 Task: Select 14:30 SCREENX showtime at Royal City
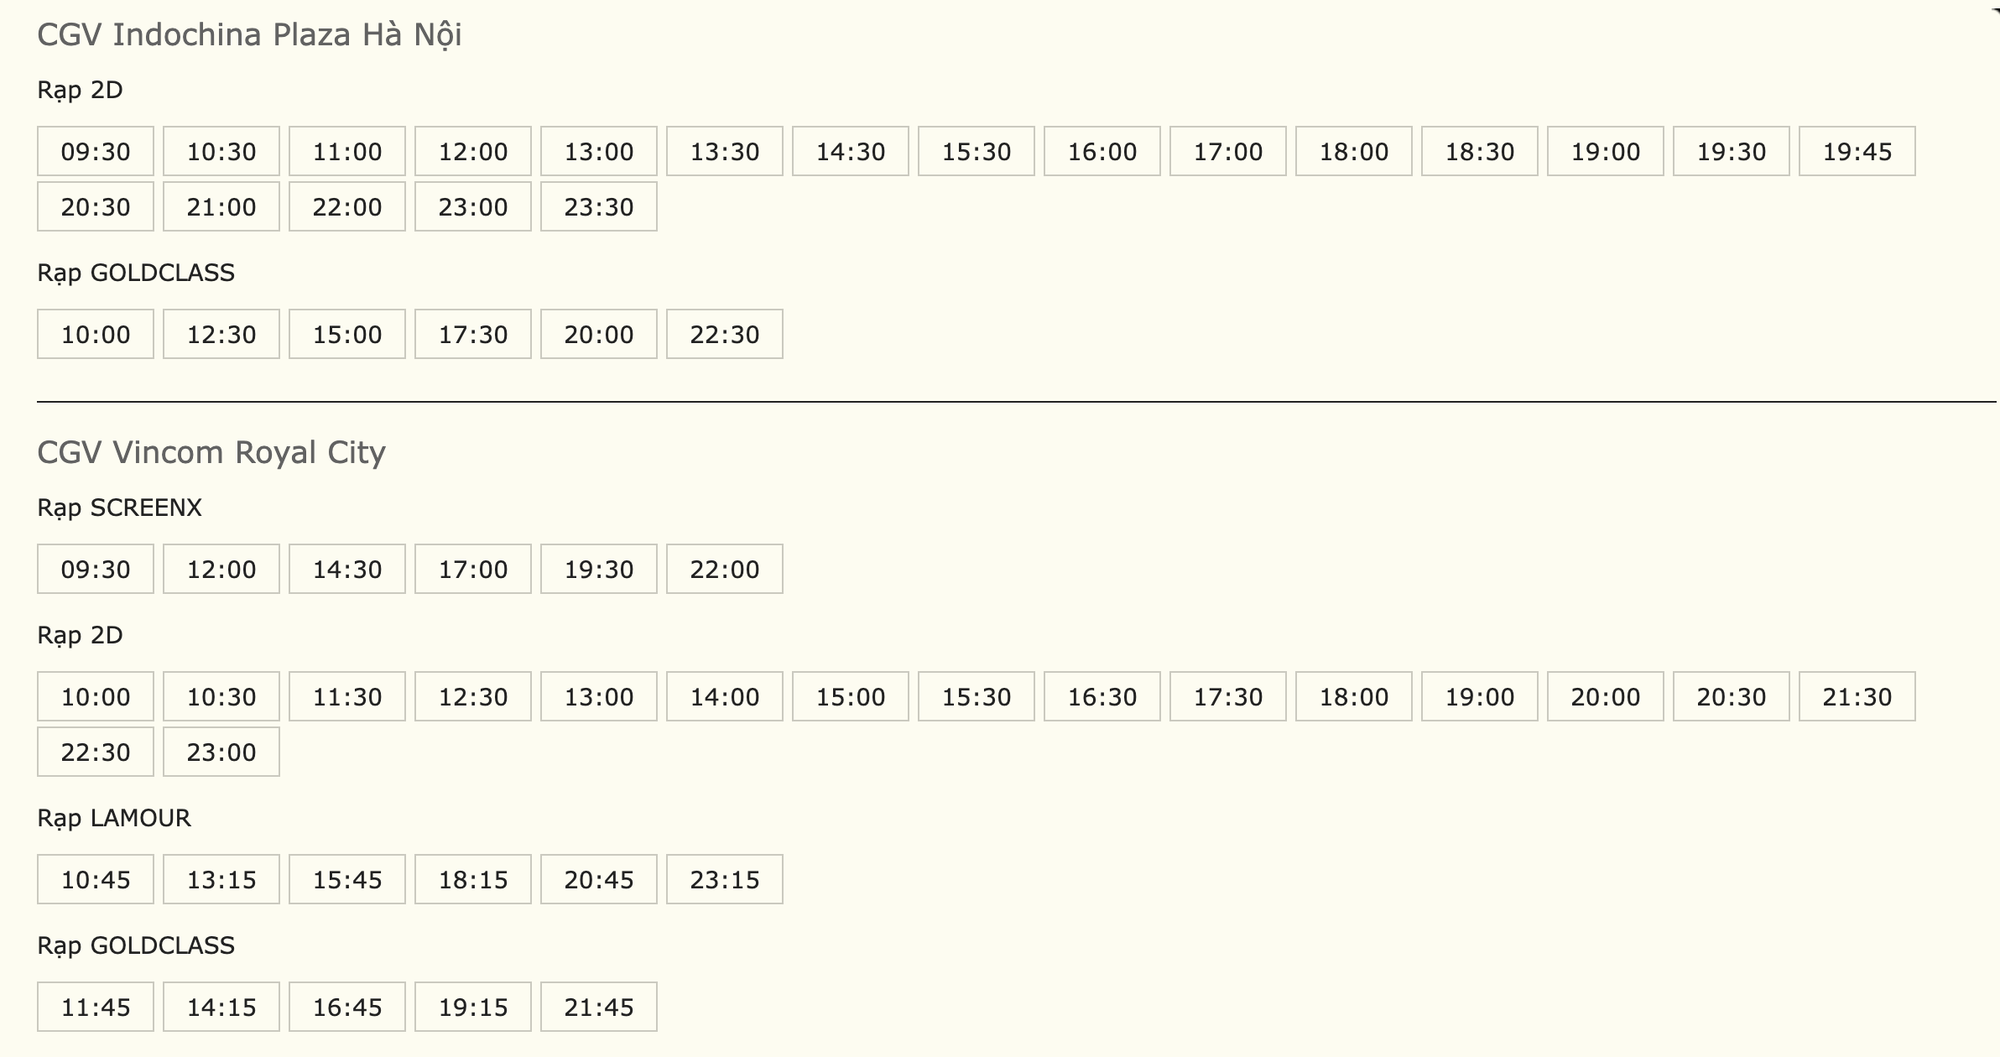pos(347,569)
